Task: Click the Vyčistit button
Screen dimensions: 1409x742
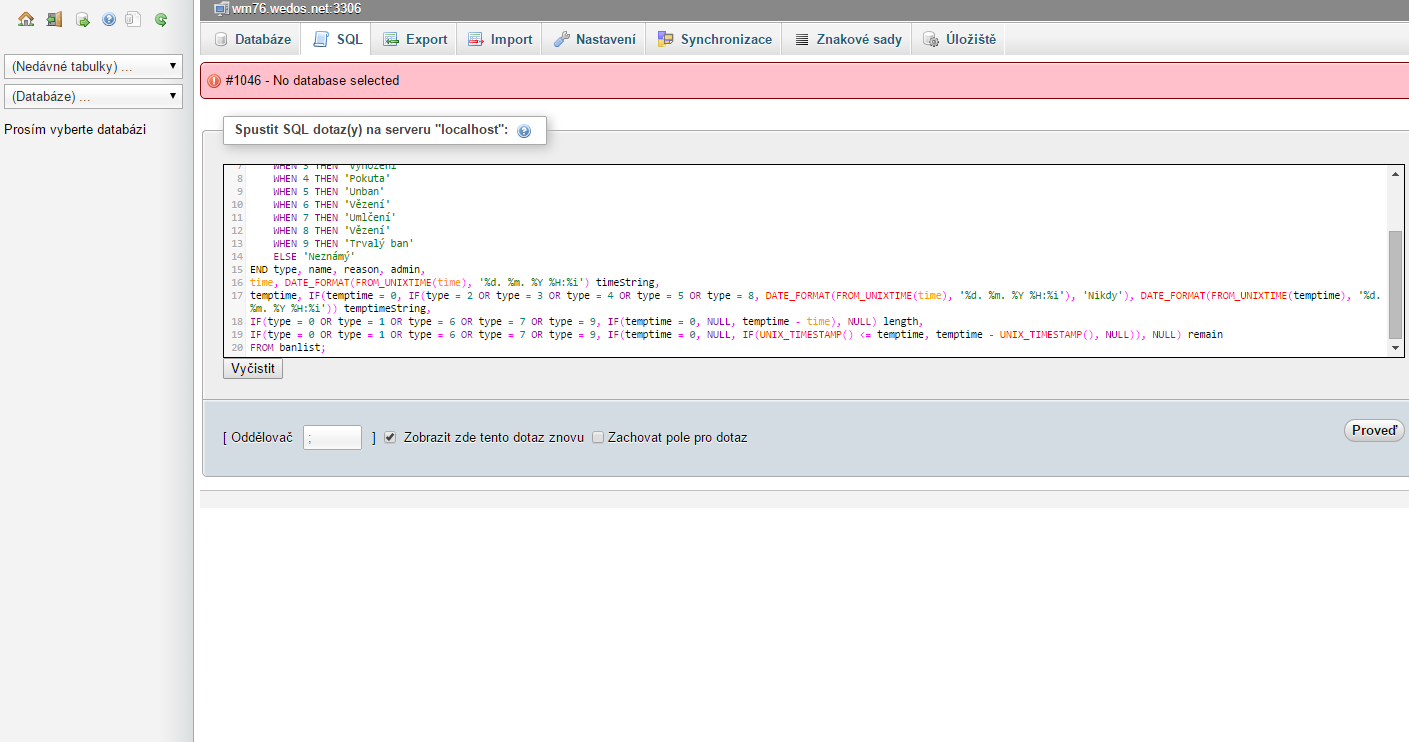Action: coord(253,369)
